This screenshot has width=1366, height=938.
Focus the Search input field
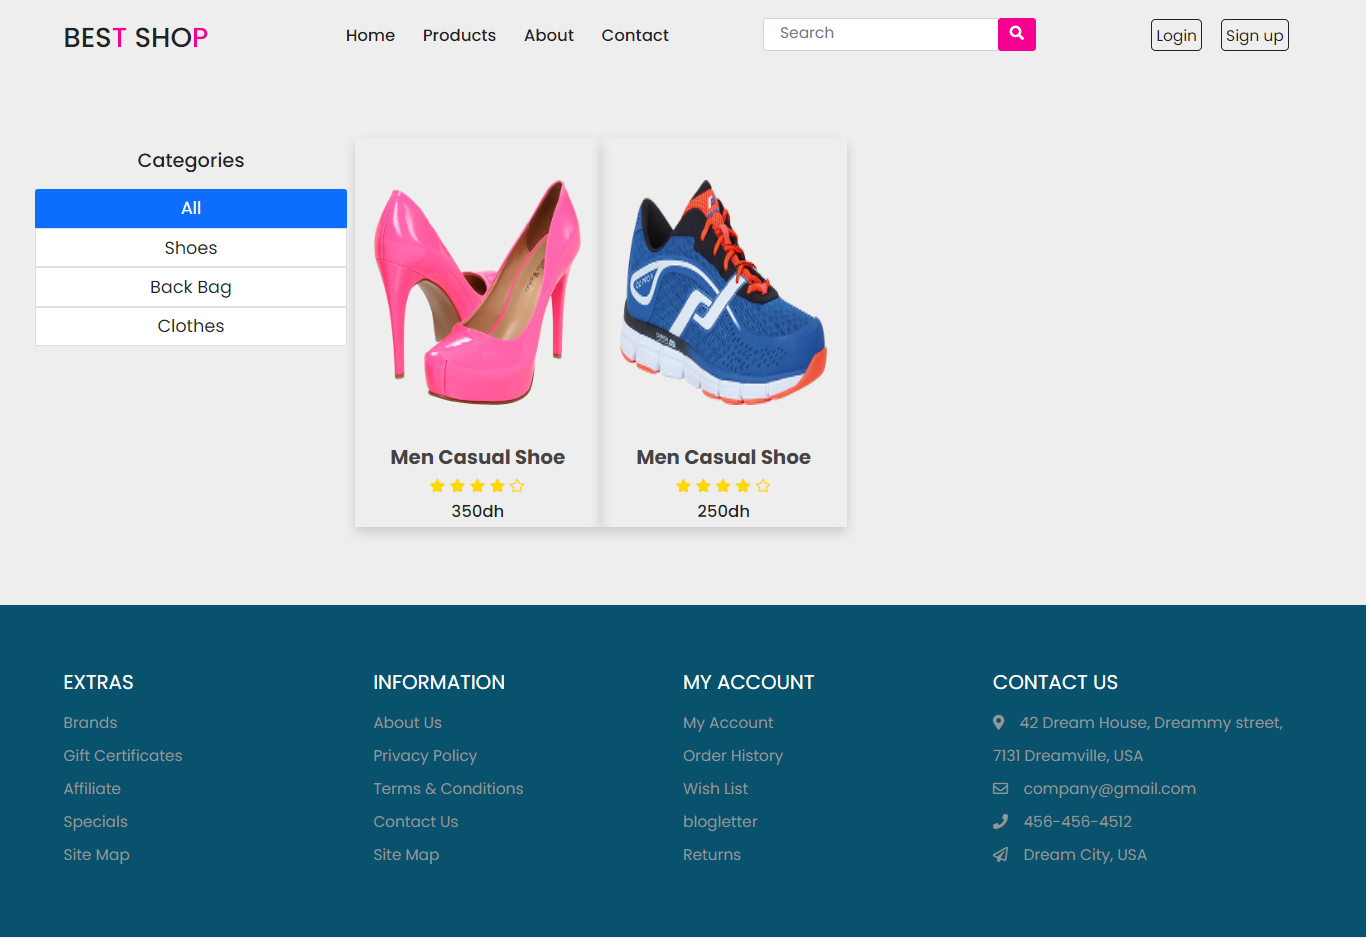(881, 34)
